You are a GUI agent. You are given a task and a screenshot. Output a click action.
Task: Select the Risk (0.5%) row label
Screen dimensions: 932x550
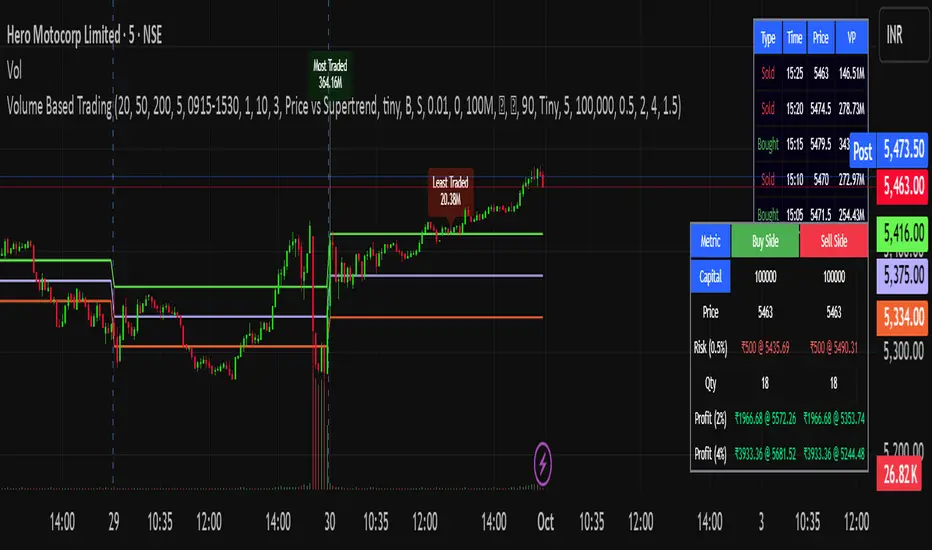coord(710,347)
